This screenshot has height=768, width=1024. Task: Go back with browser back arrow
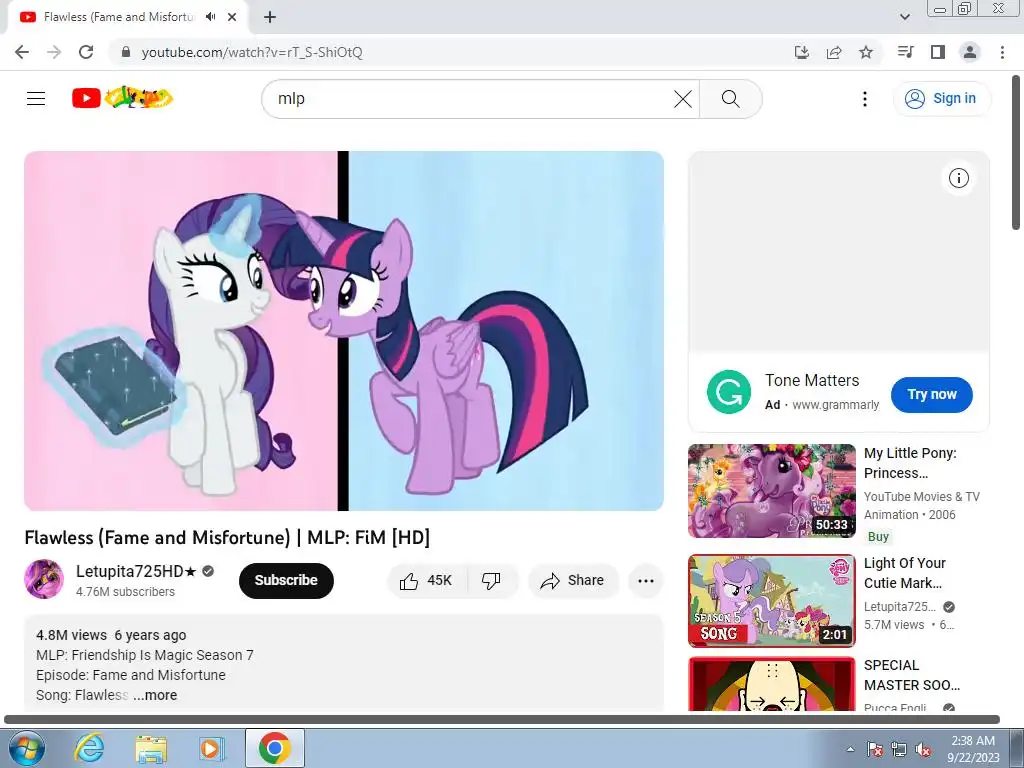tap(22, 52)
